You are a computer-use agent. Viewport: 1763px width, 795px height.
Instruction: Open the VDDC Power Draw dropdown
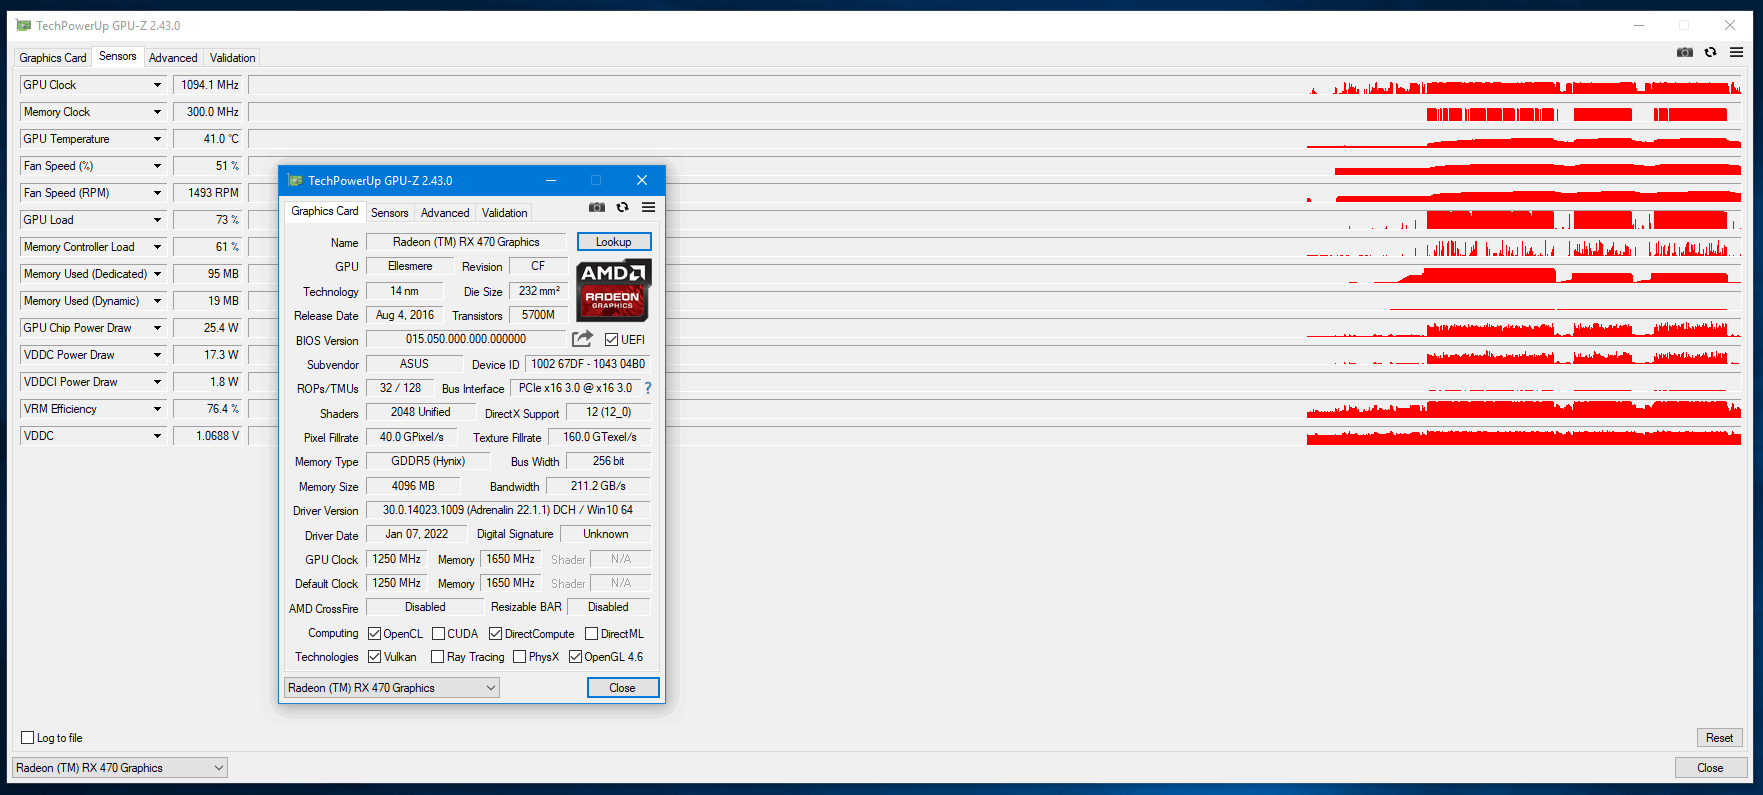pos(157,355)
